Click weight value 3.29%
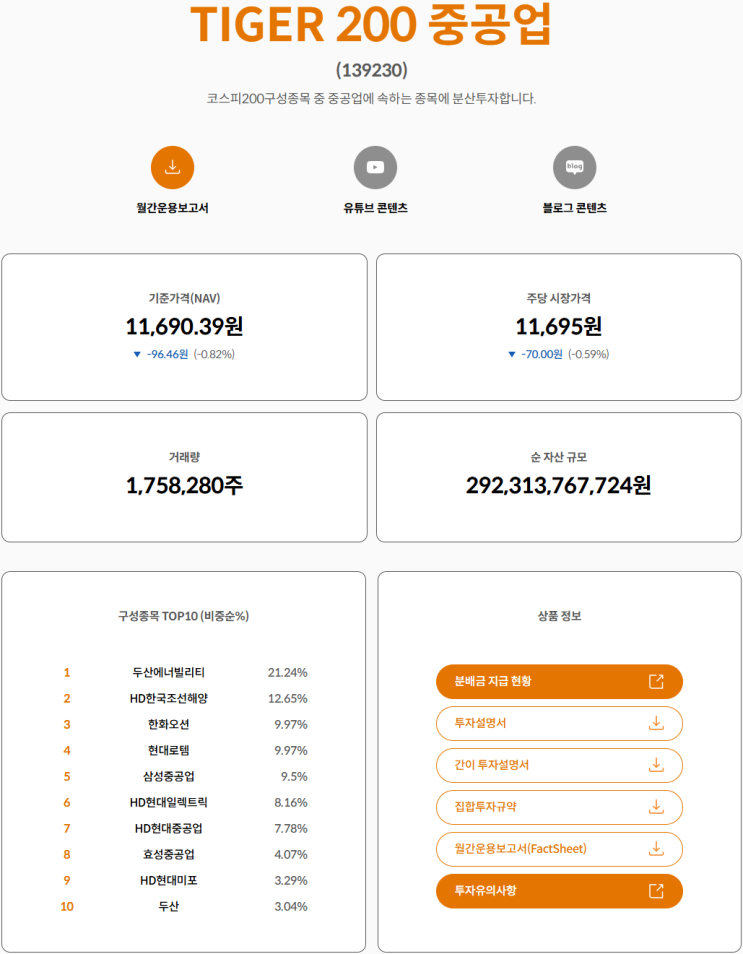 (291, 881)
